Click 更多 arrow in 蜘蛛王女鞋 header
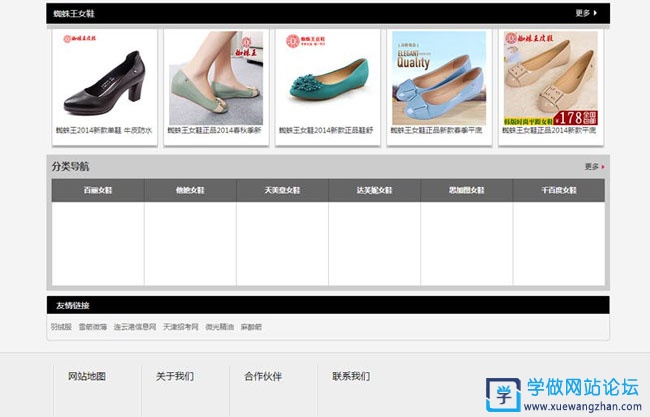This screenshot has width=650, height=417. (x=586, y=13)
